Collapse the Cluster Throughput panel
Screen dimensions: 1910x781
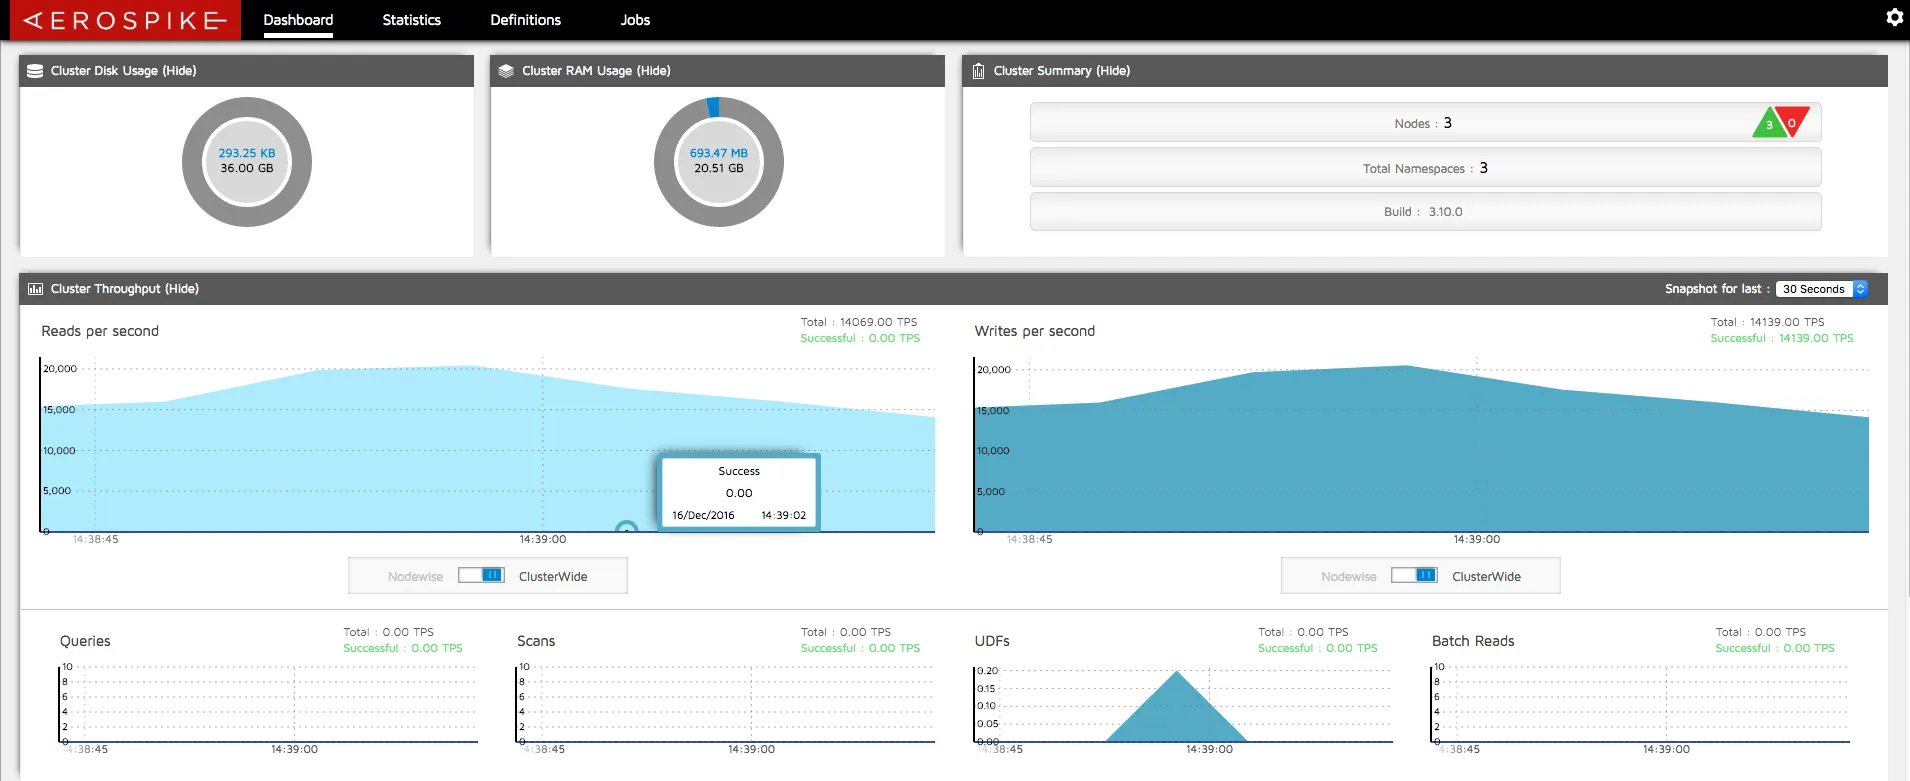tap(182, 289)
